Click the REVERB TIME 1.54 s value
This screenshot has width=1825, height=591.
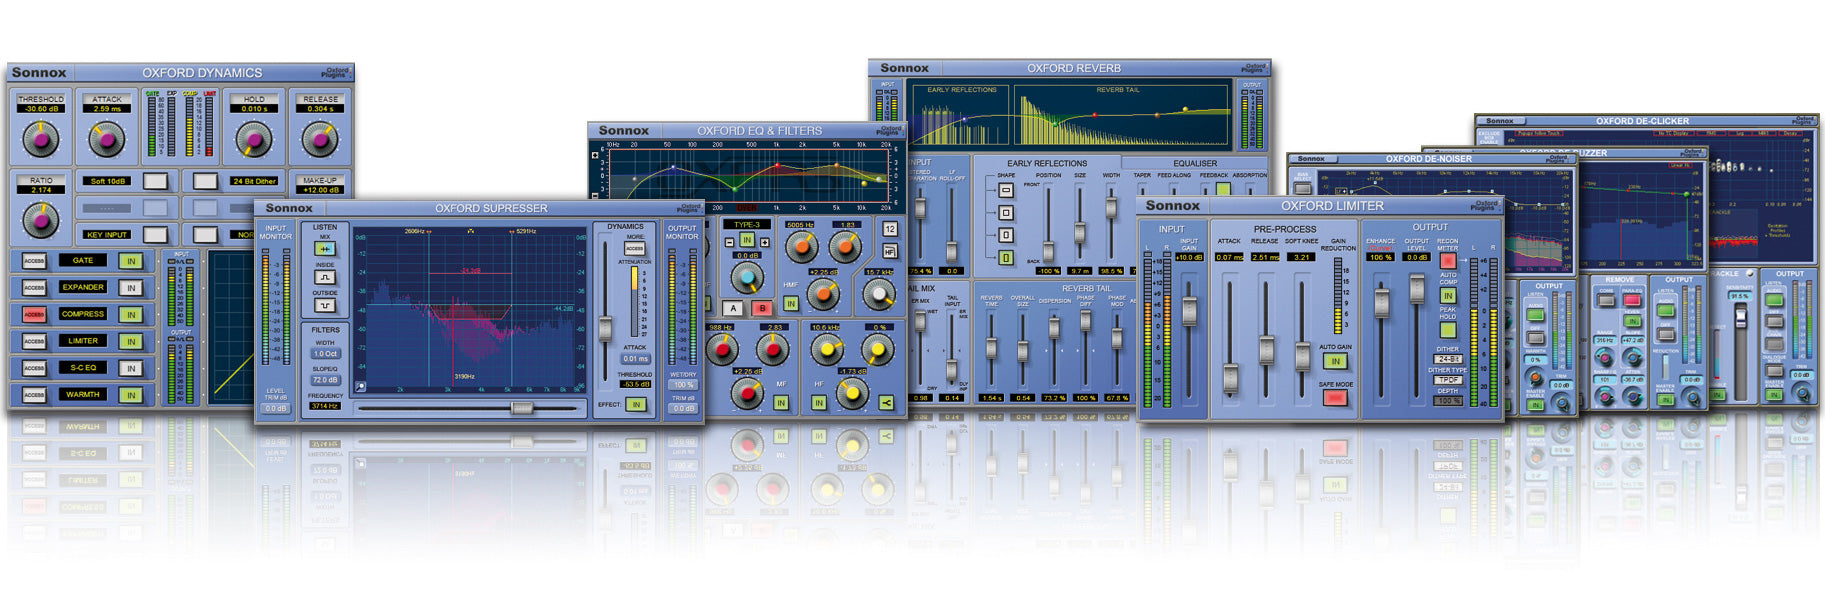pyautogui.click(x=991, y=398)
